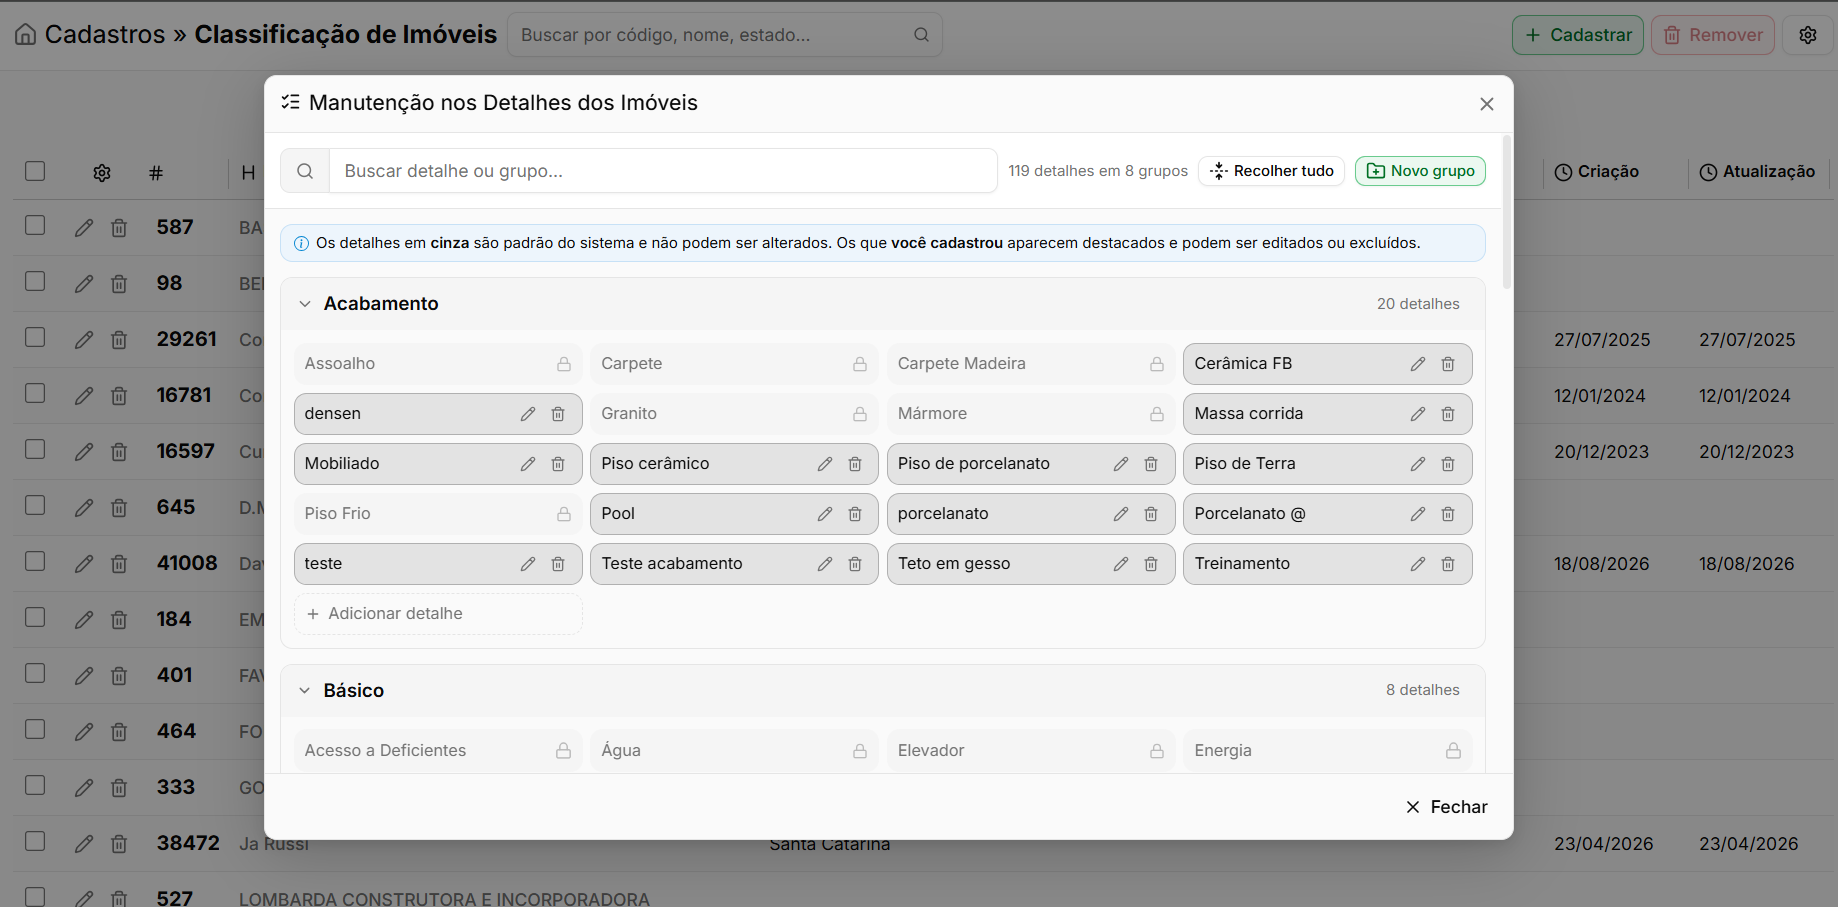Delete row 29261 with trash icon
This screenshot has width=1838, height=907.
(119, 340)
